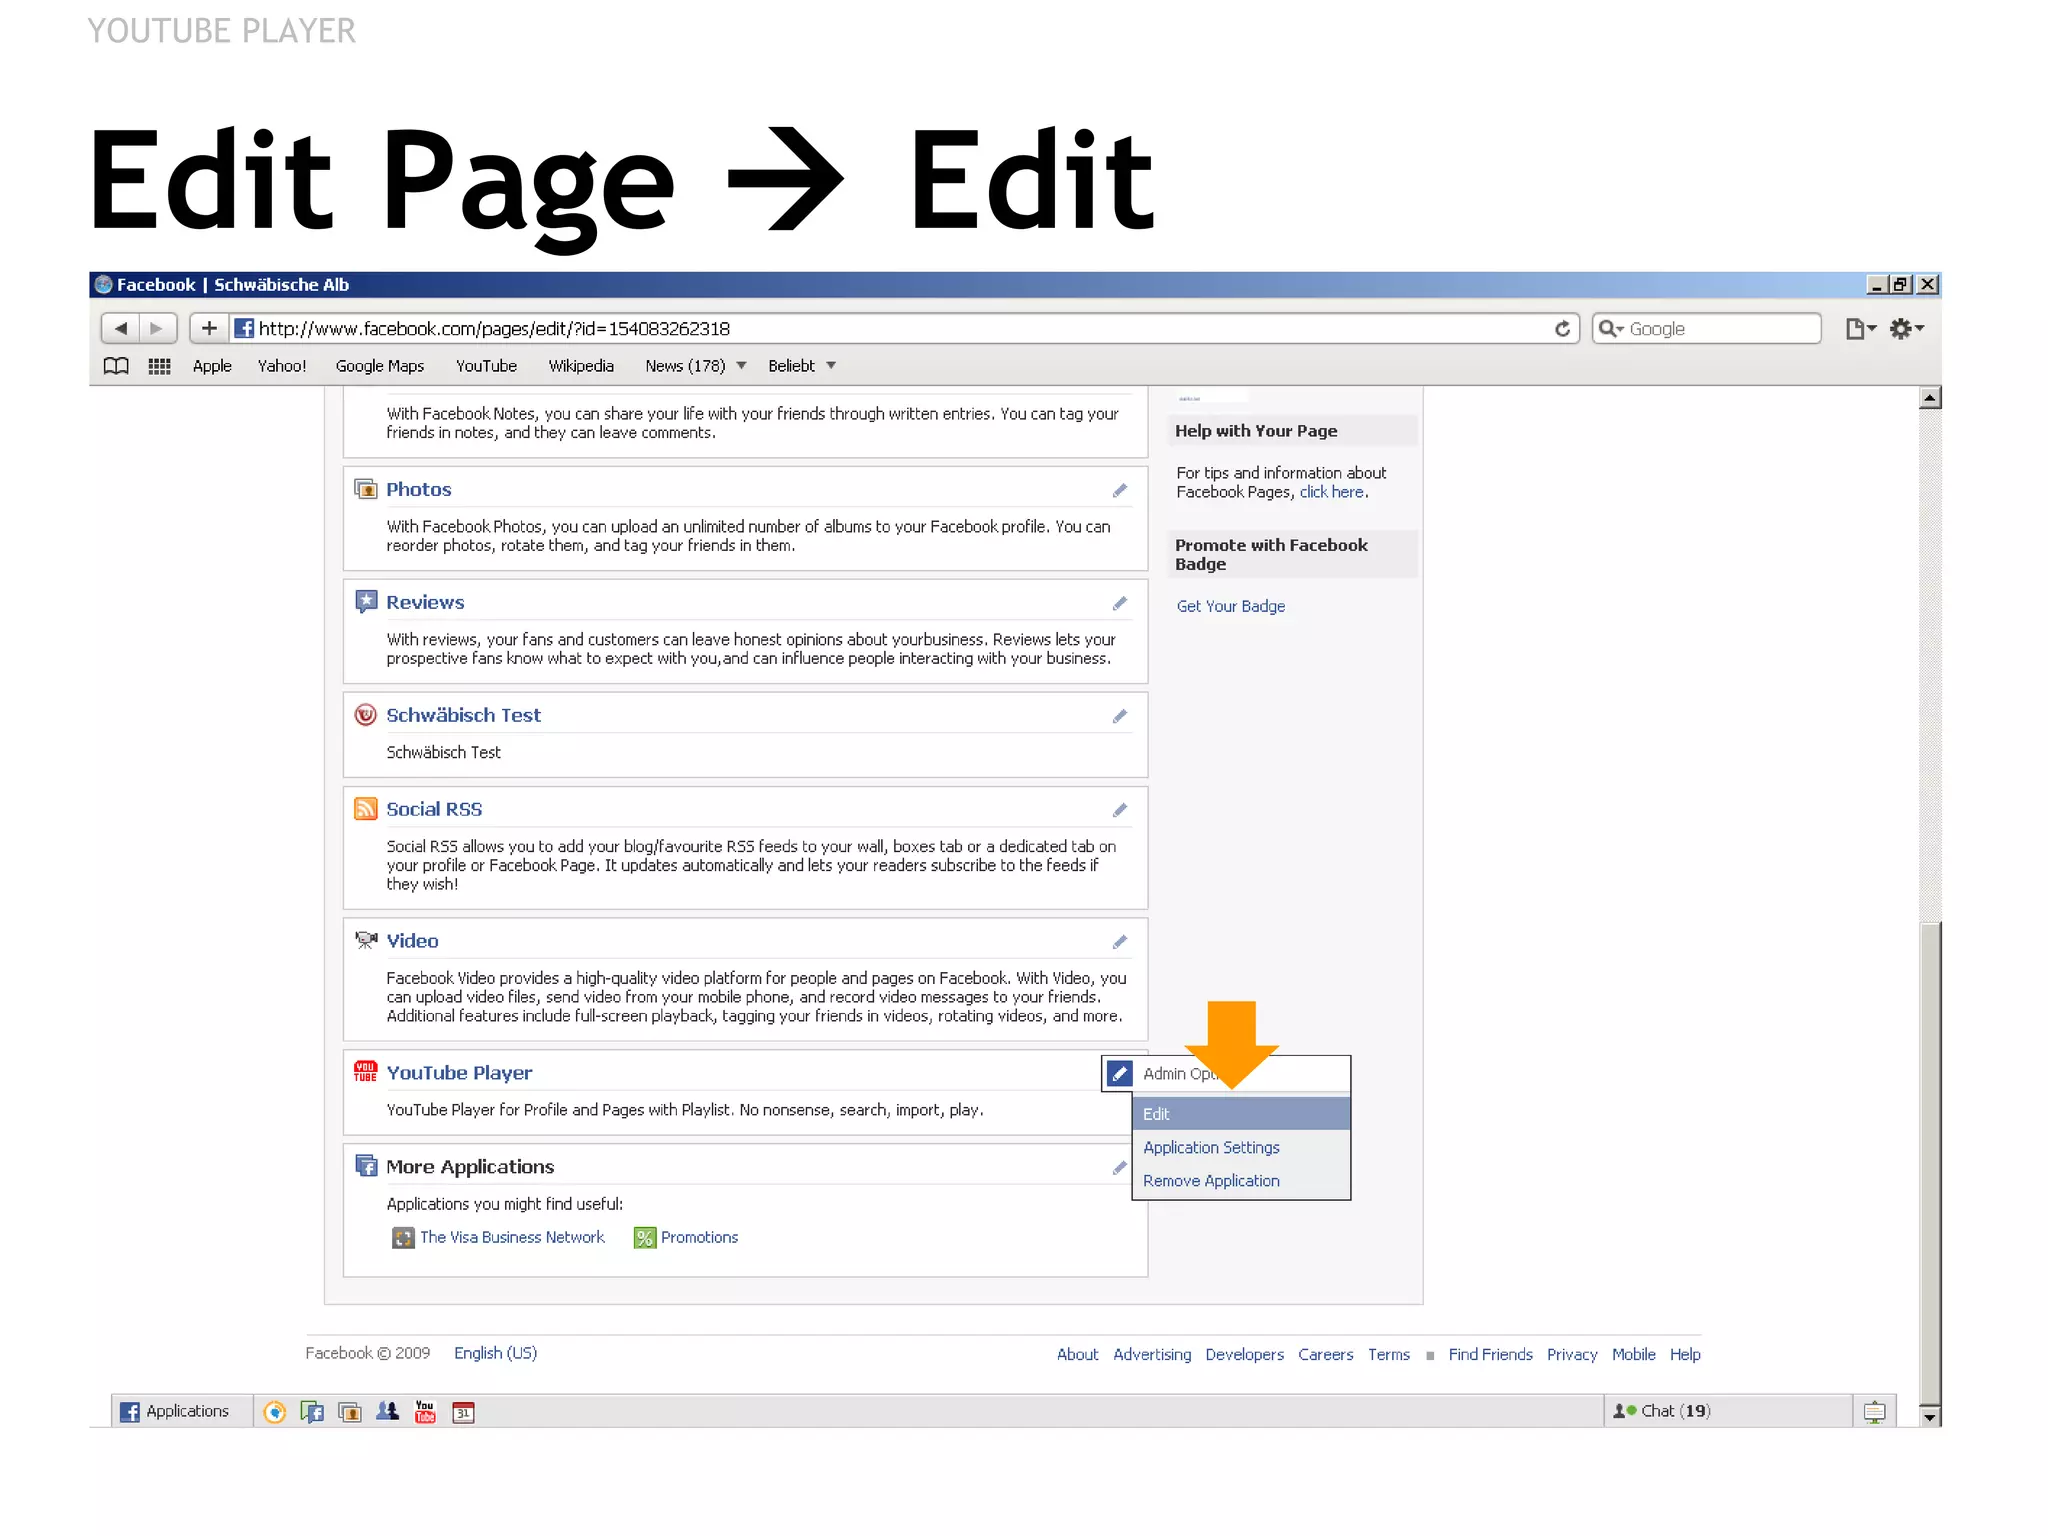Change language via English (US) link
The height and width of the screenshot is (1536, 2048).
click(495, 1353)
